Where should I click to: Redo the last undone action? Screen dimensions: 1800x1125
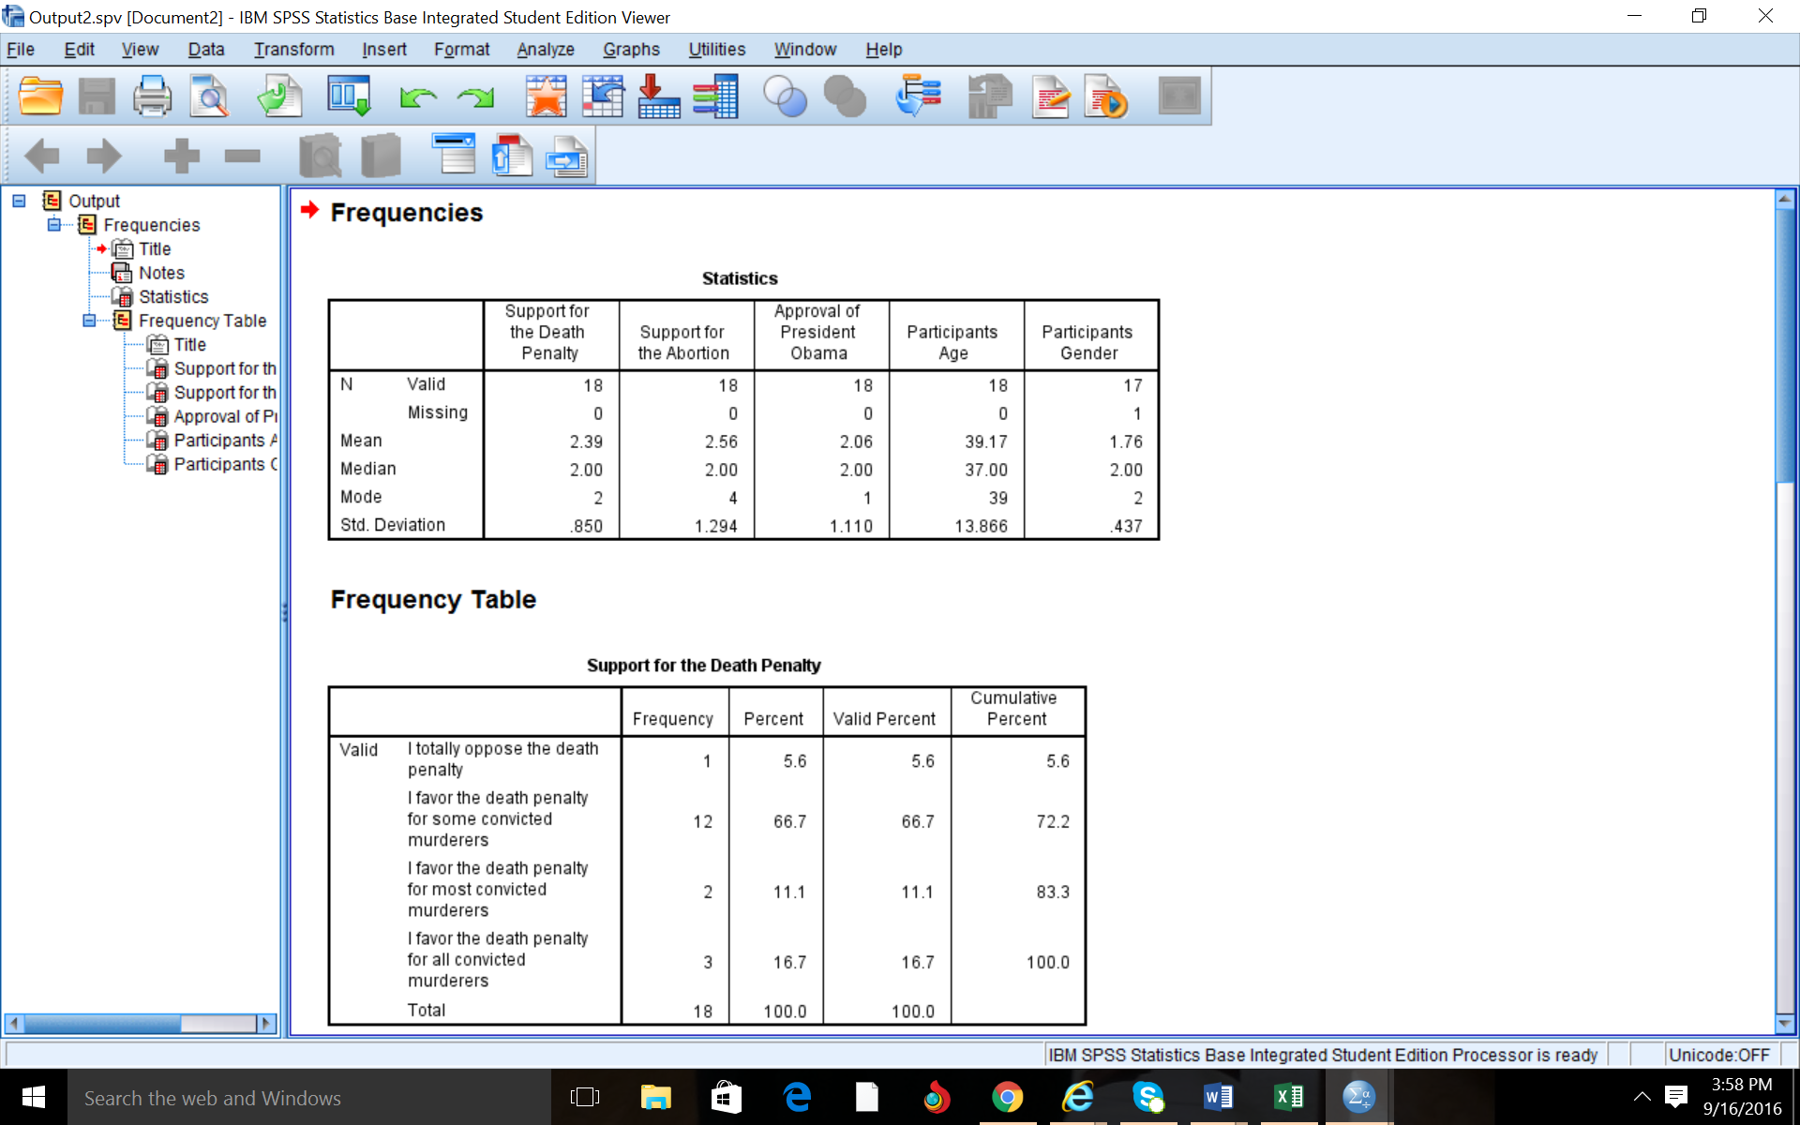point(477,96)
